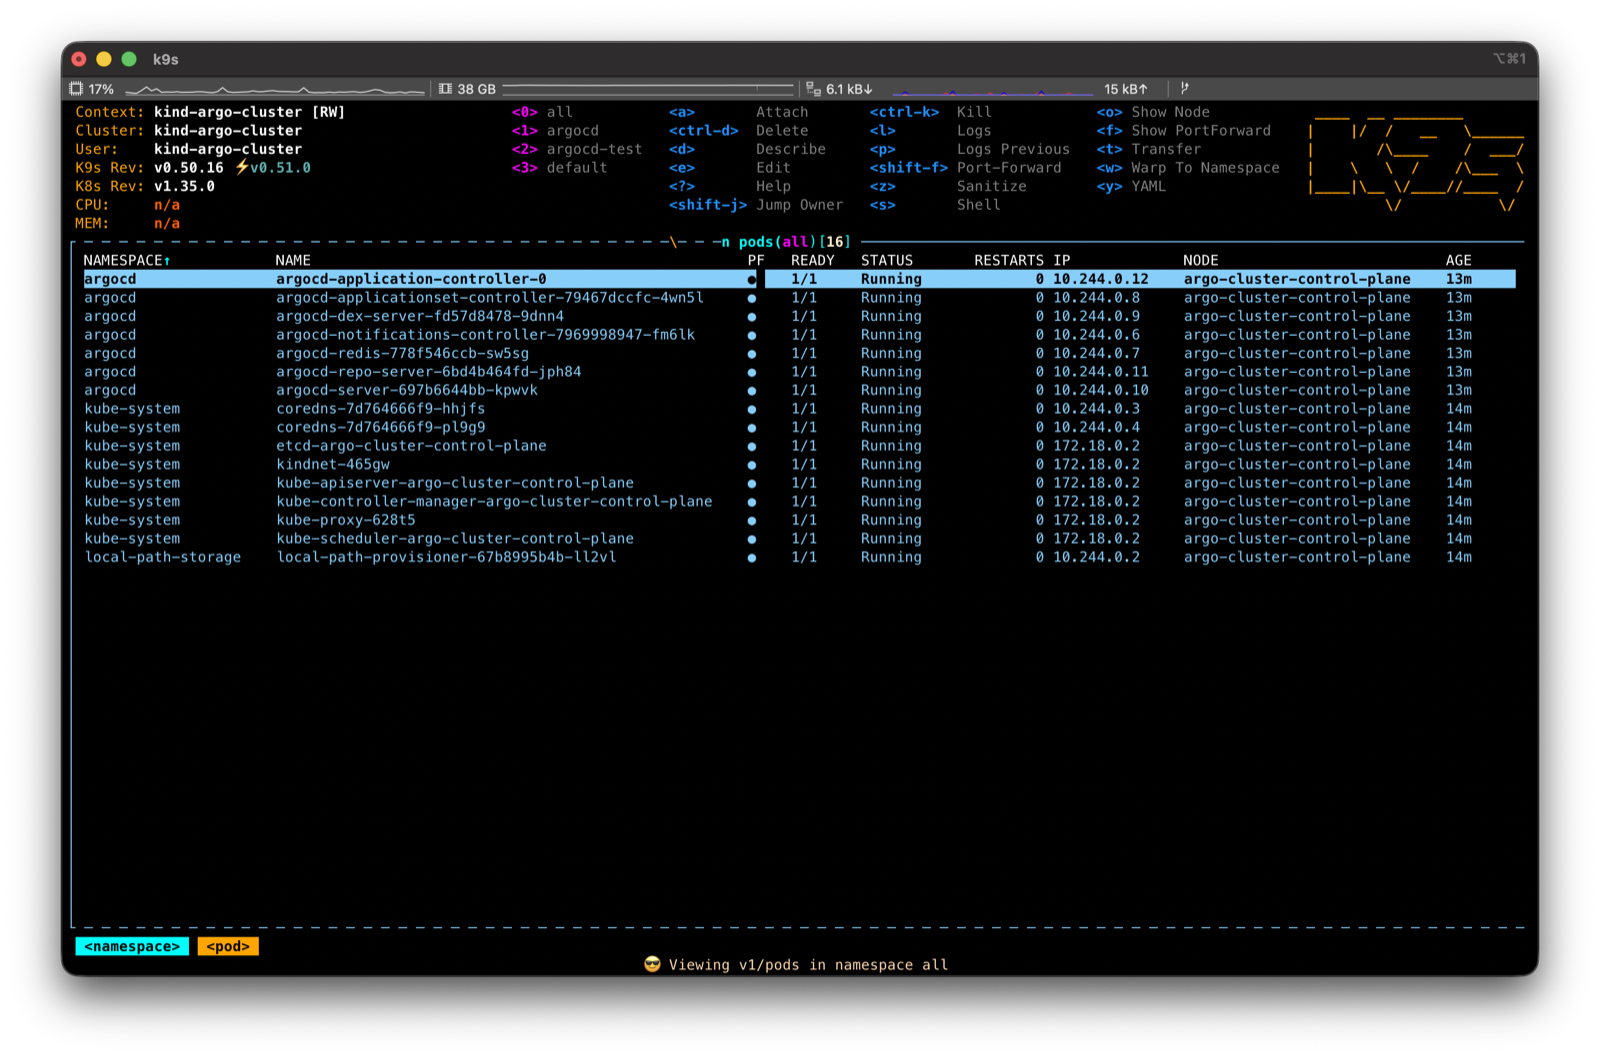1600x1057 pixels.
Task: Click the port-forward dot for argocd-redis pod
Action: pos(752,354)
